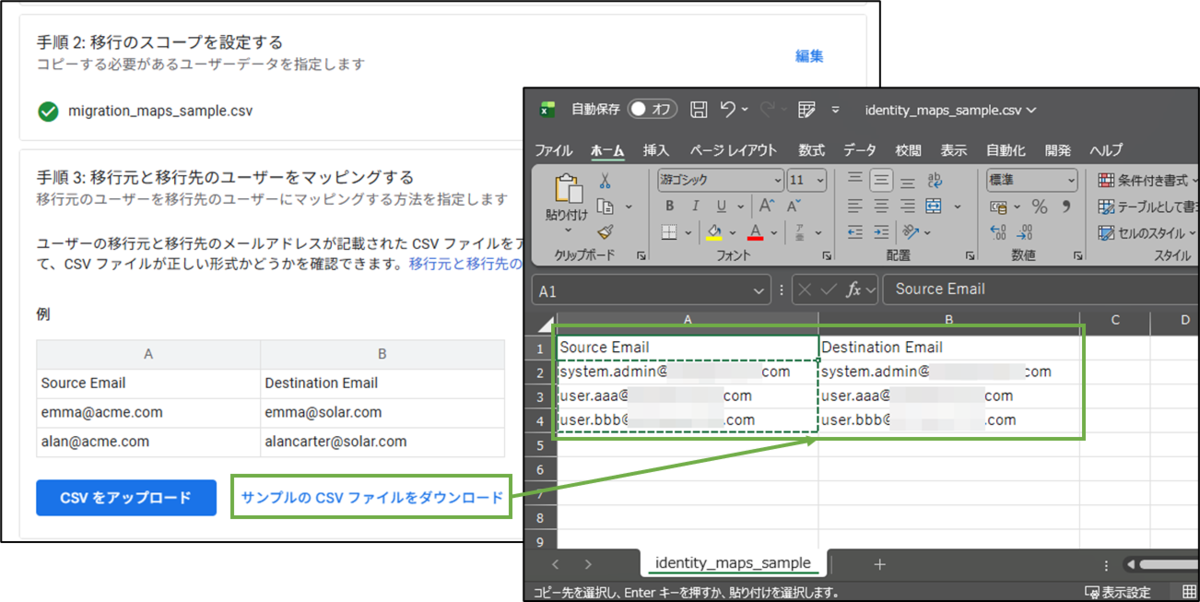Add a new sheet with plus button

pos(880,564)
